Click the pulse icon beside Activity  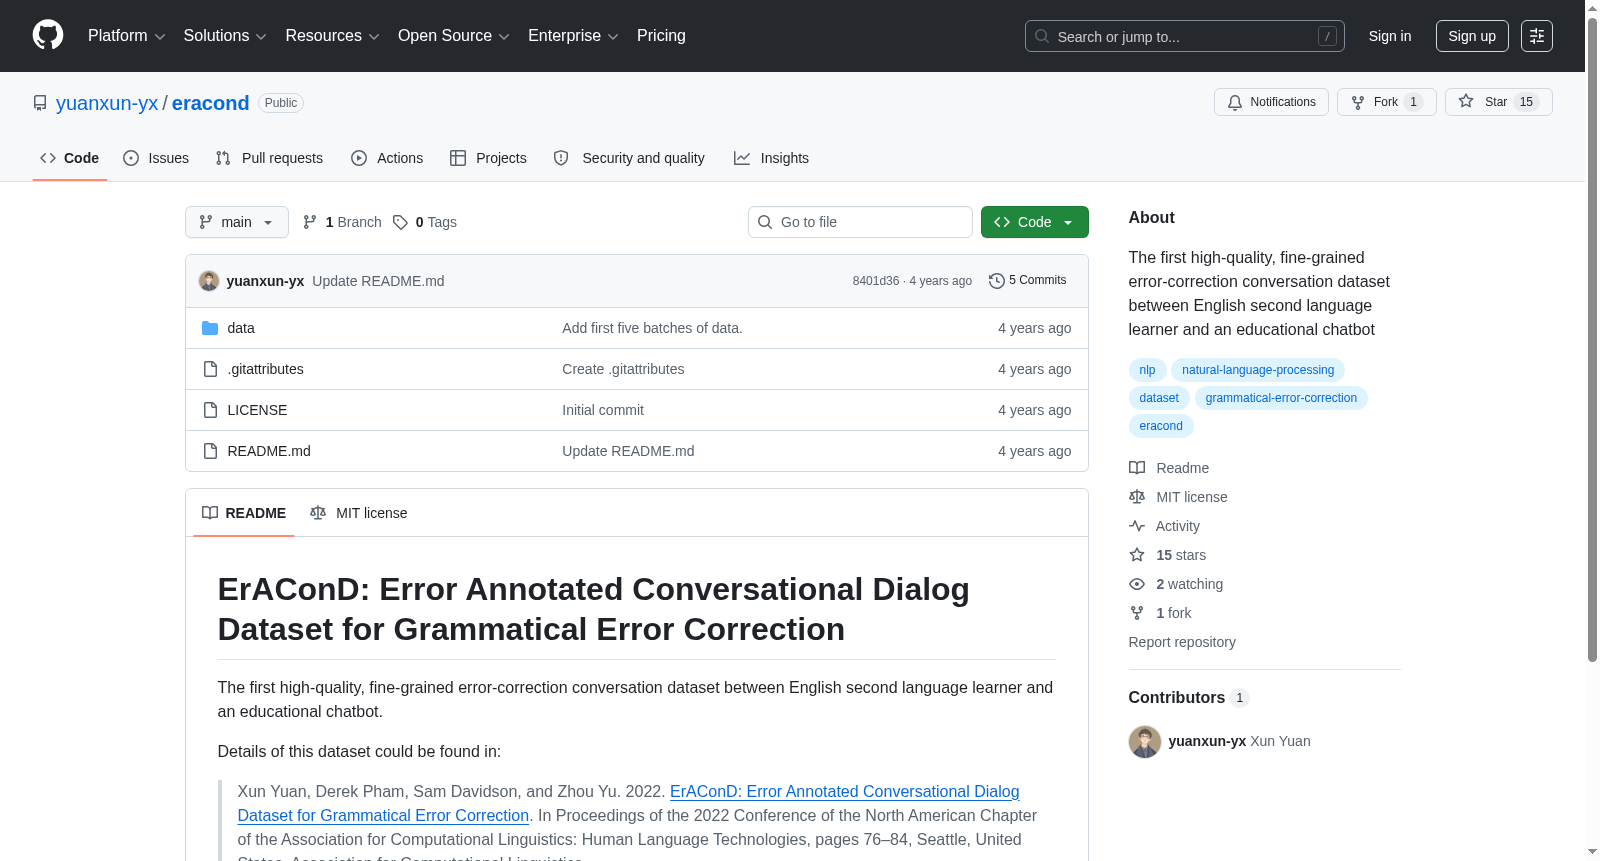click(1137, 526)
